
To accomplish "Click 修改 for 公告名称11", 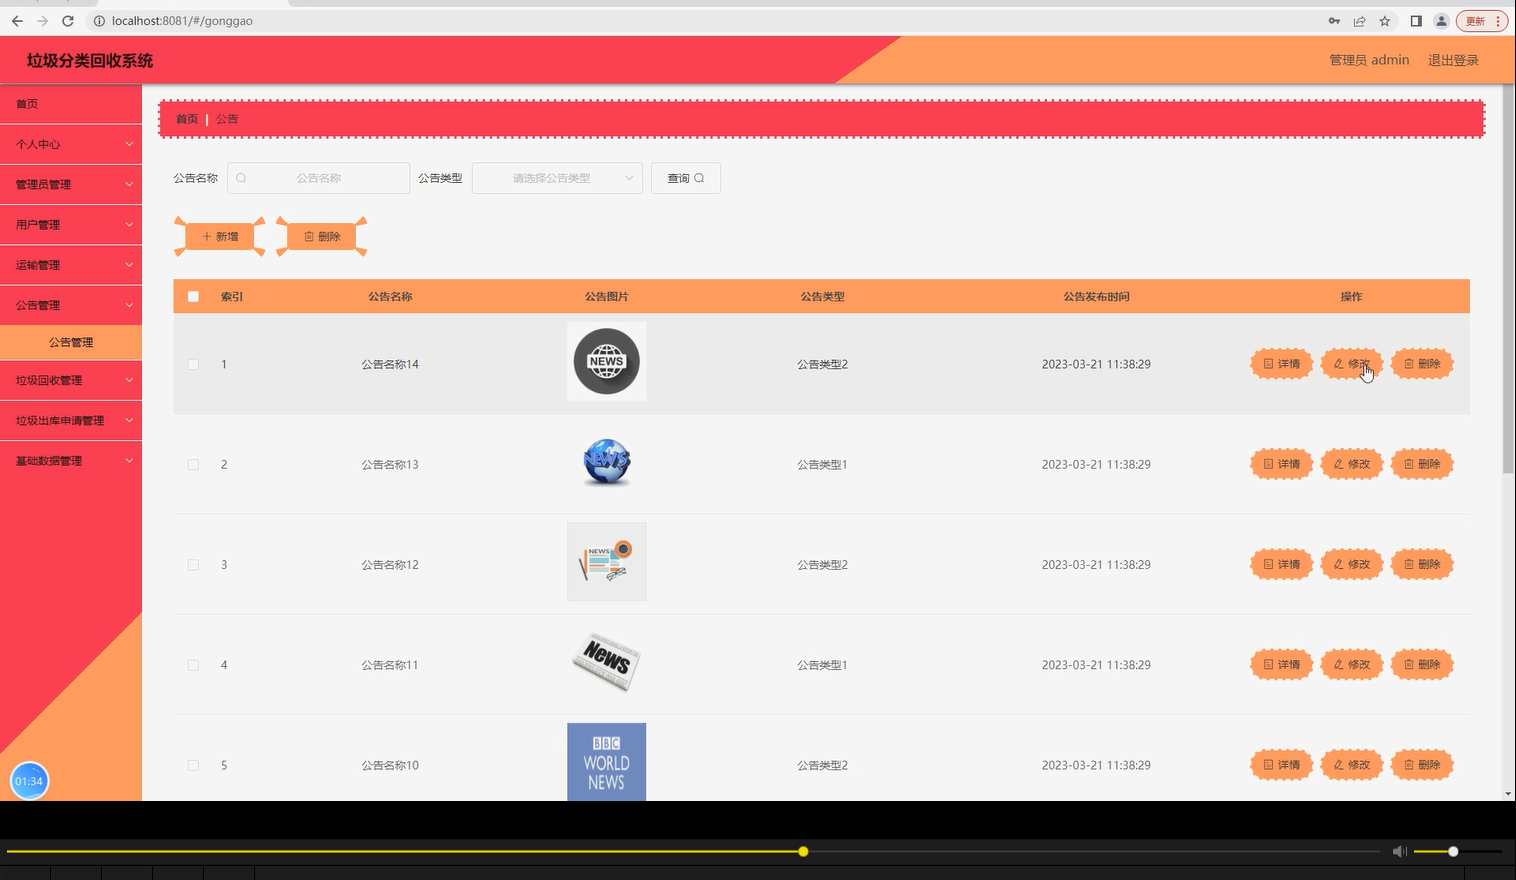I will click(x=1351, y=664).
